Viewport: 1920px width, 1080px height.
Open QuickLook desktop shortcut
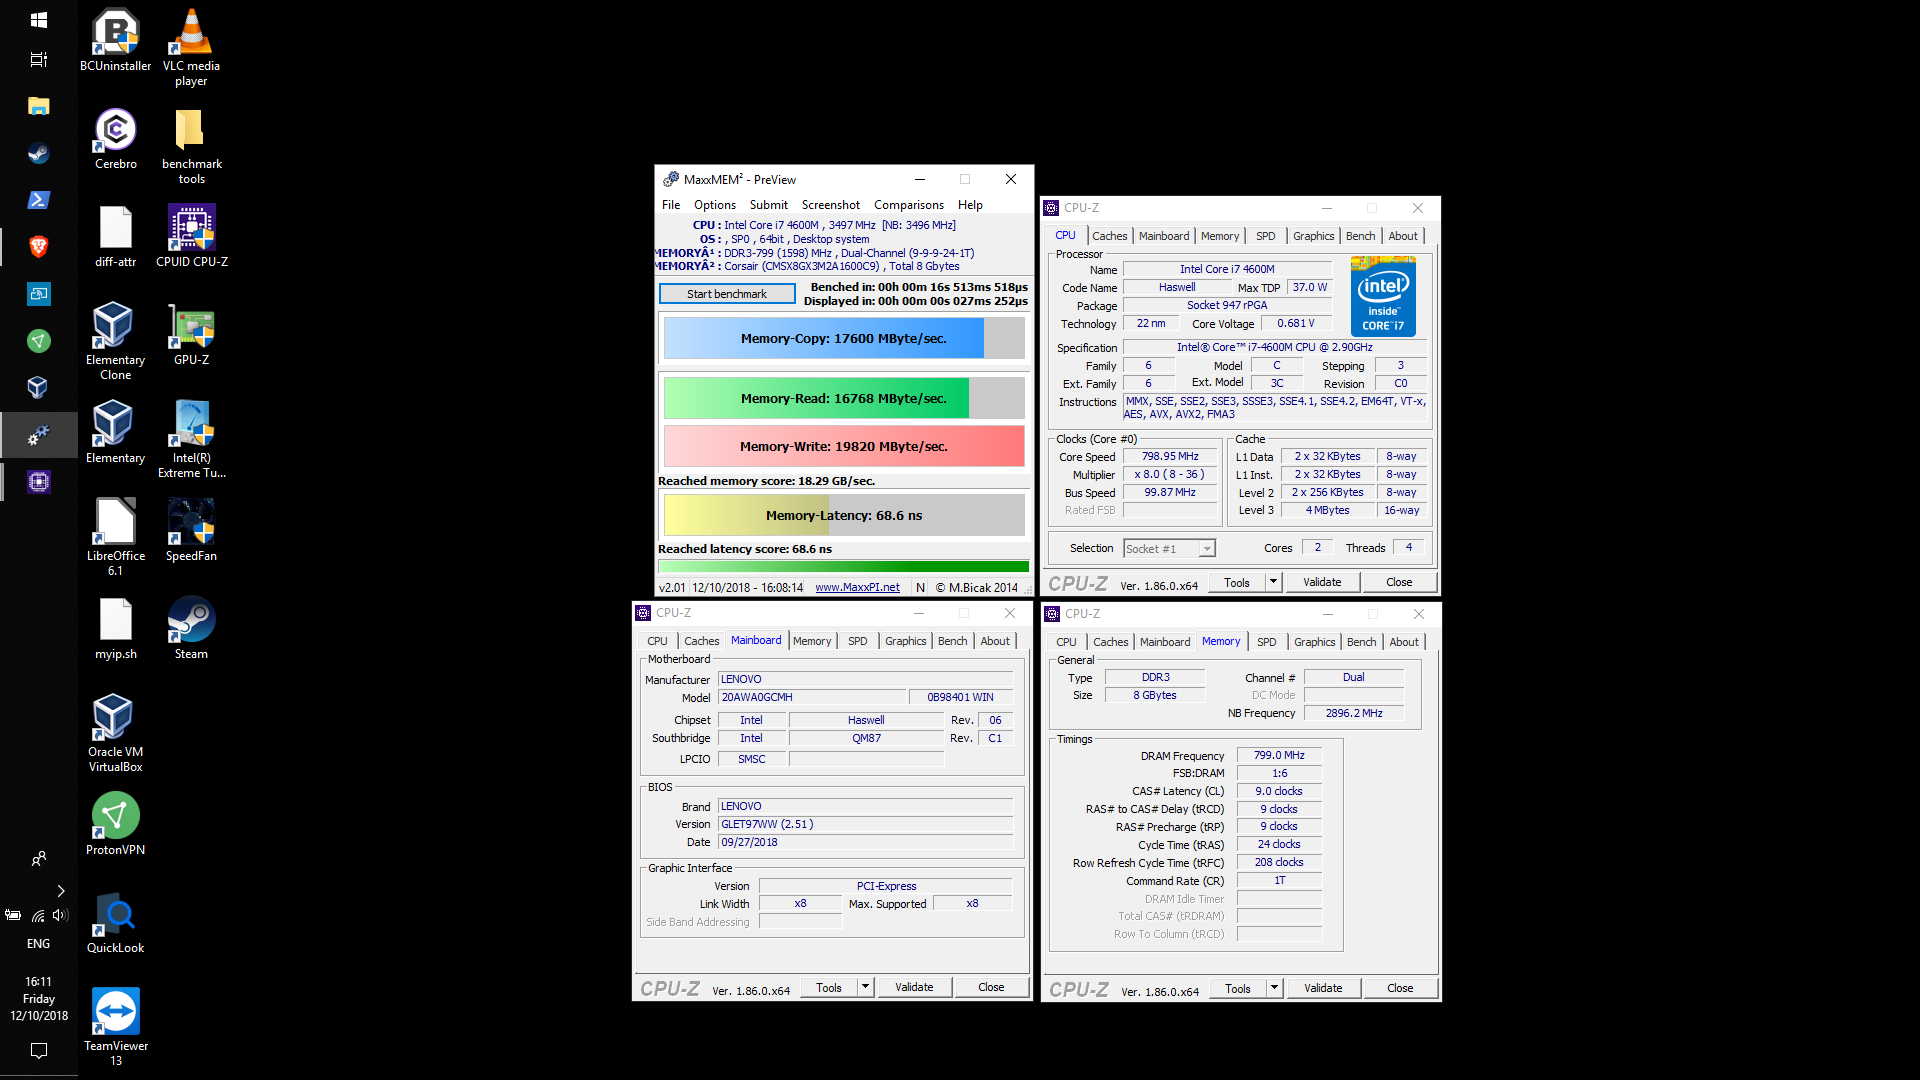point(115,922)
